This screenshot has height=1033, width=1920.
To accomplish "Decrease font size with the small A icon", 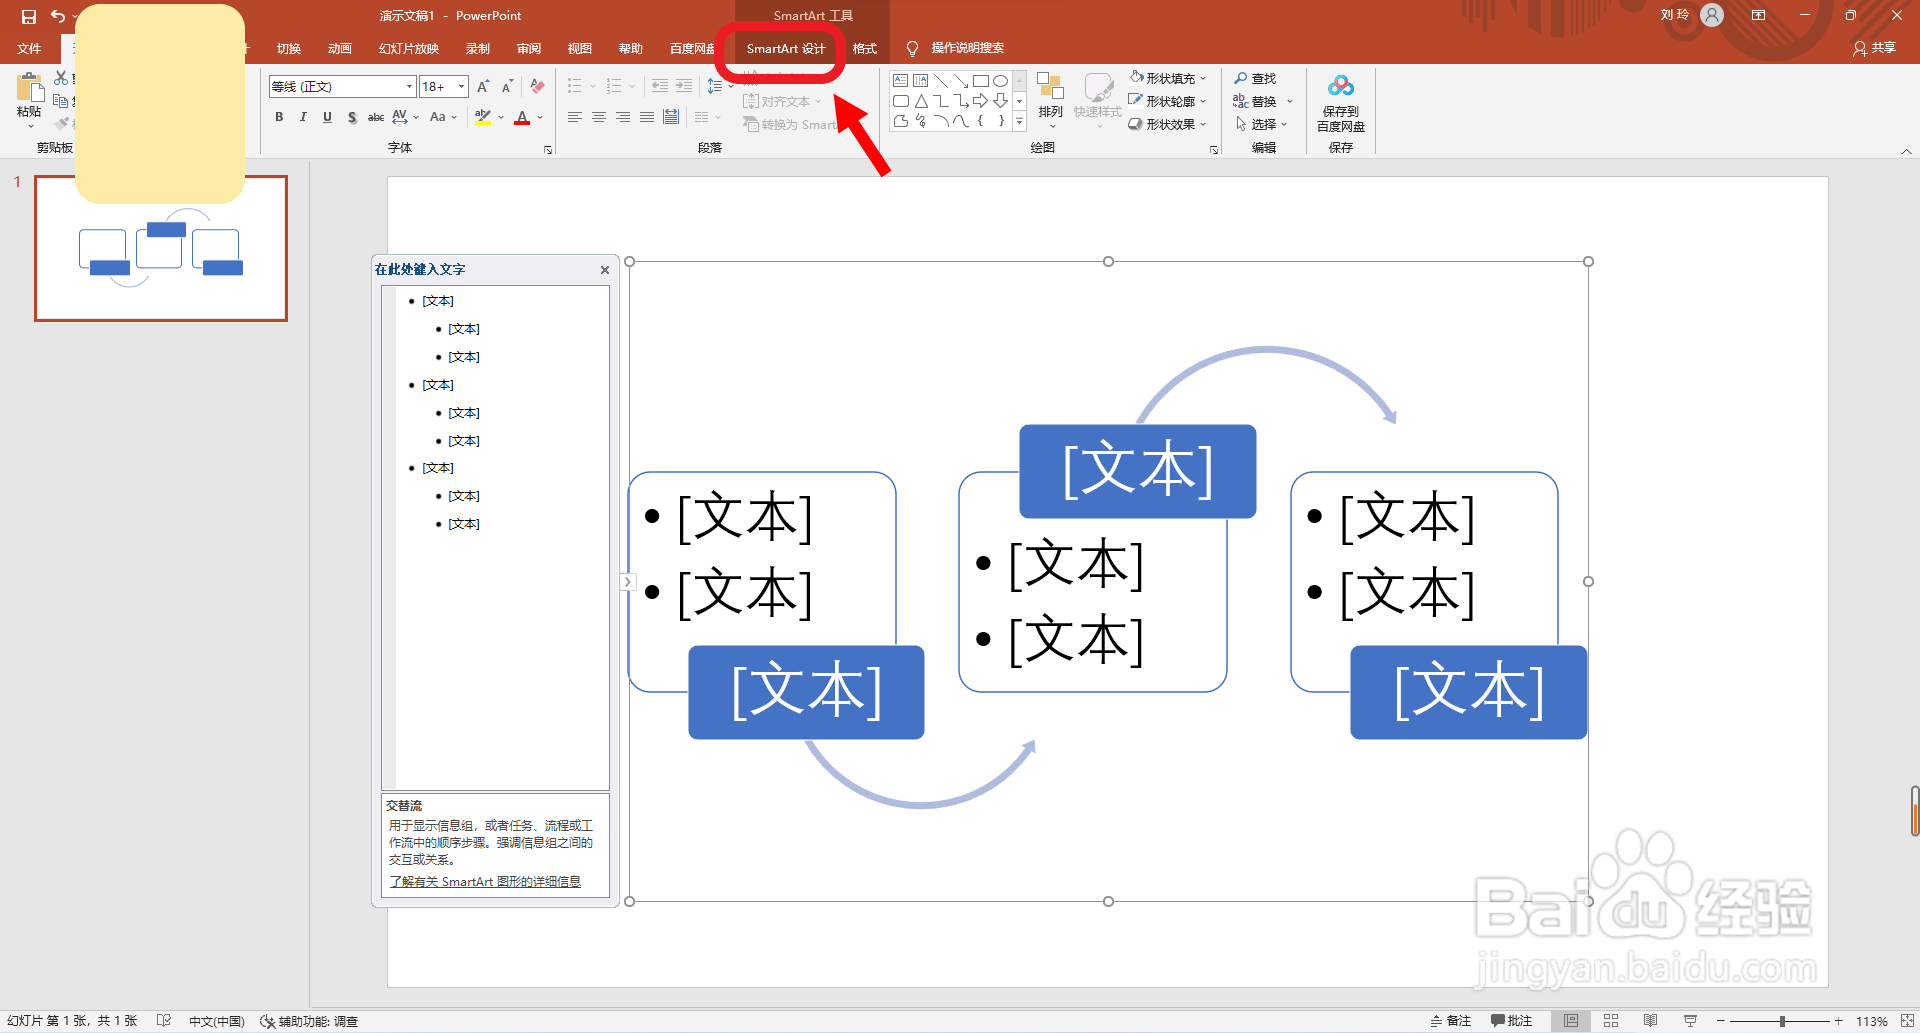I will [x=507, y=86].
